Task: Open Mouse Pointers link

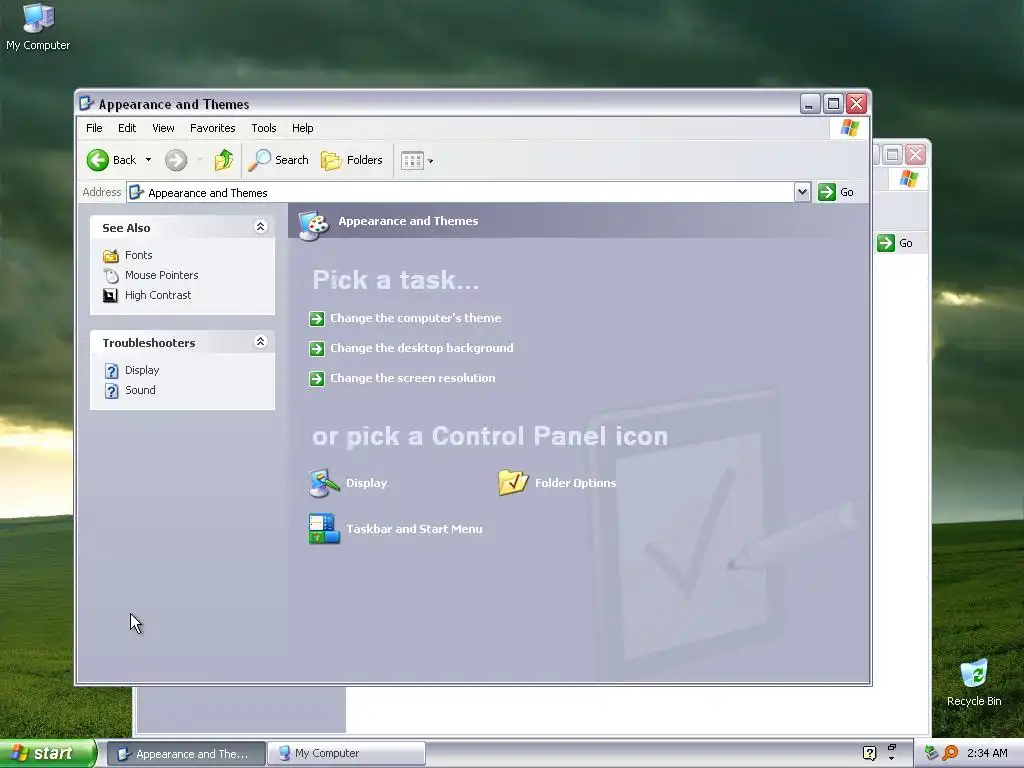Action: [x=161, y=275]
